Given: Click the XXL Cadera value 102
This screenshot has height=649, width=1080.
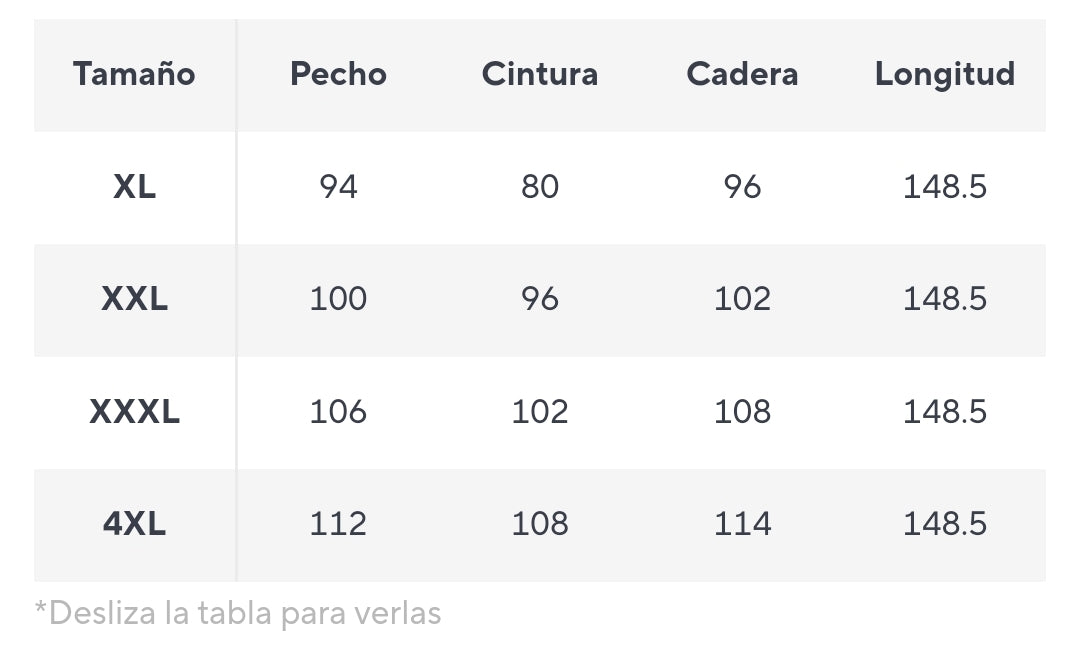Looking at the screenshot, I should 742,299.
